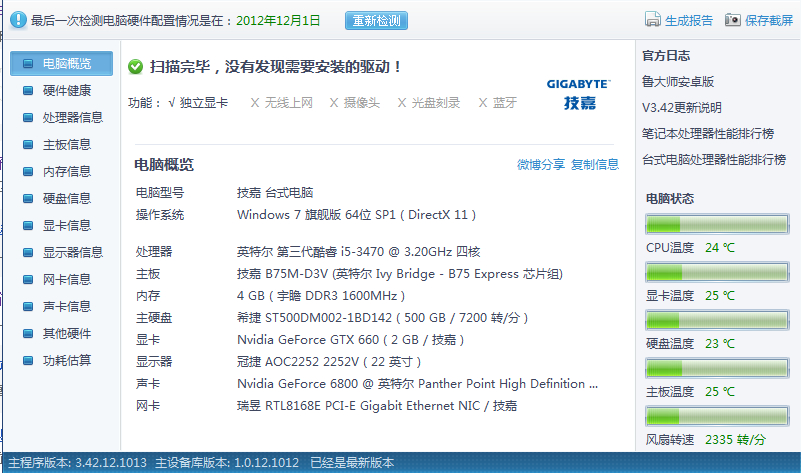Click the icon beside 网卡信息
Screen dimensions: 801x473
(28, 280)
